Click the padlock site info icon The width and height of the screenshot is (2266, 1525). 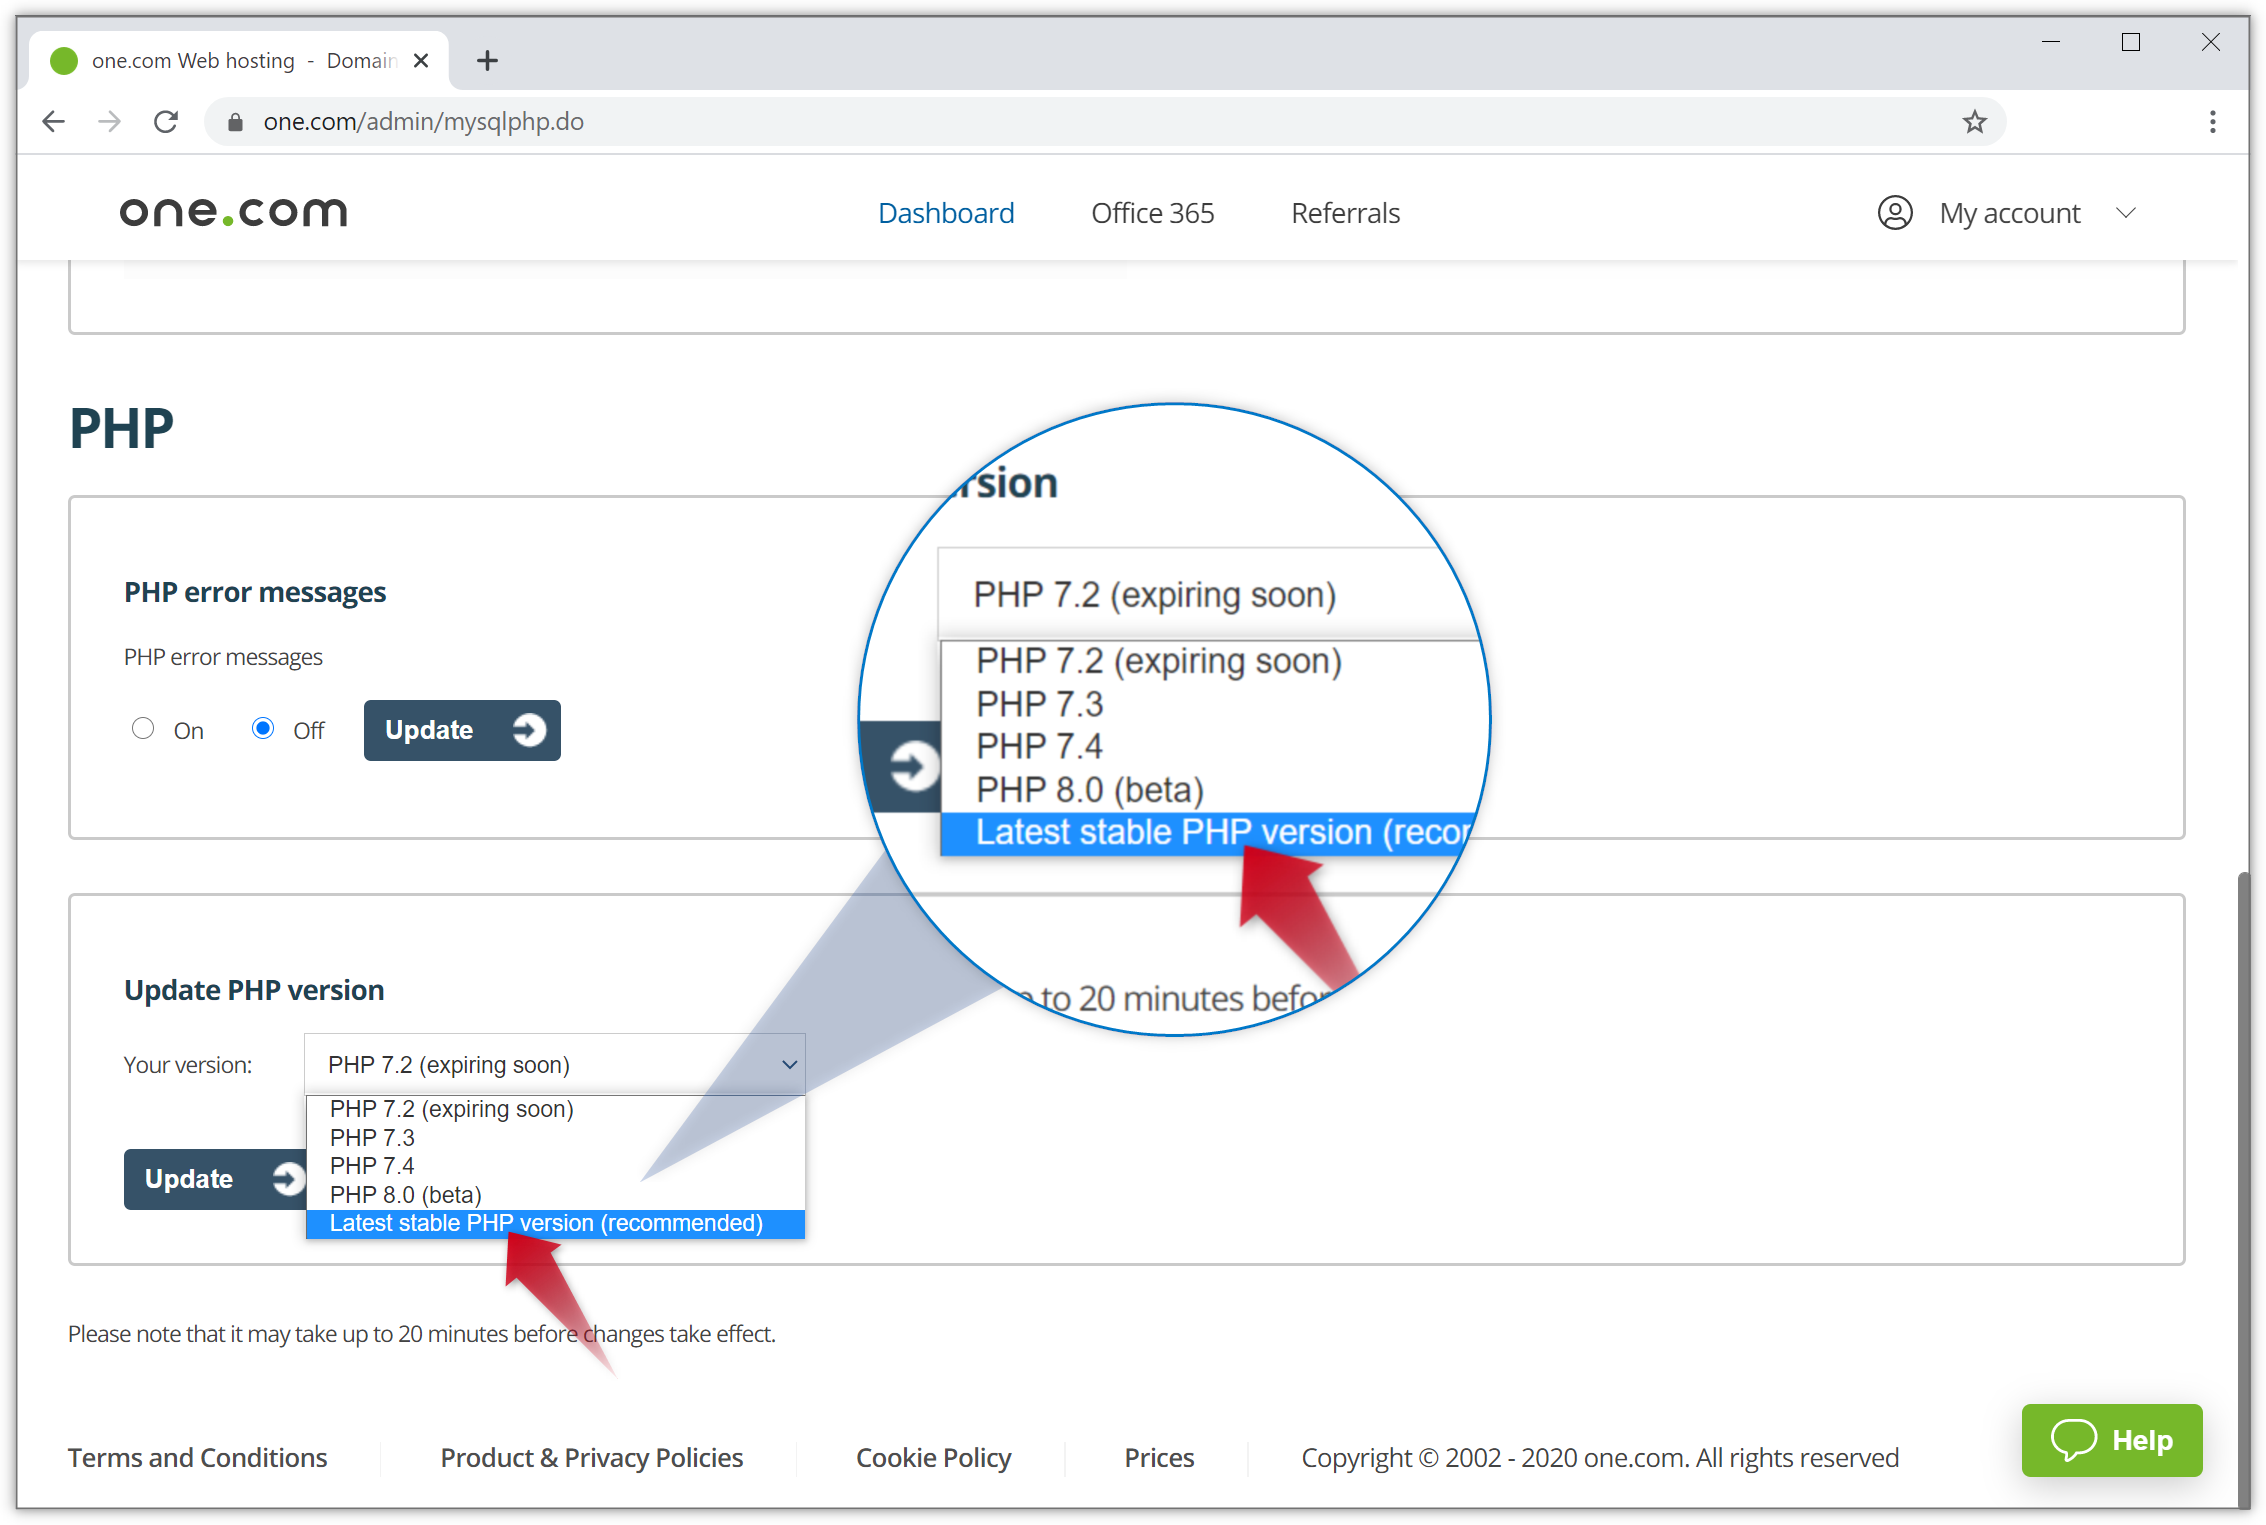coord(235,122)
